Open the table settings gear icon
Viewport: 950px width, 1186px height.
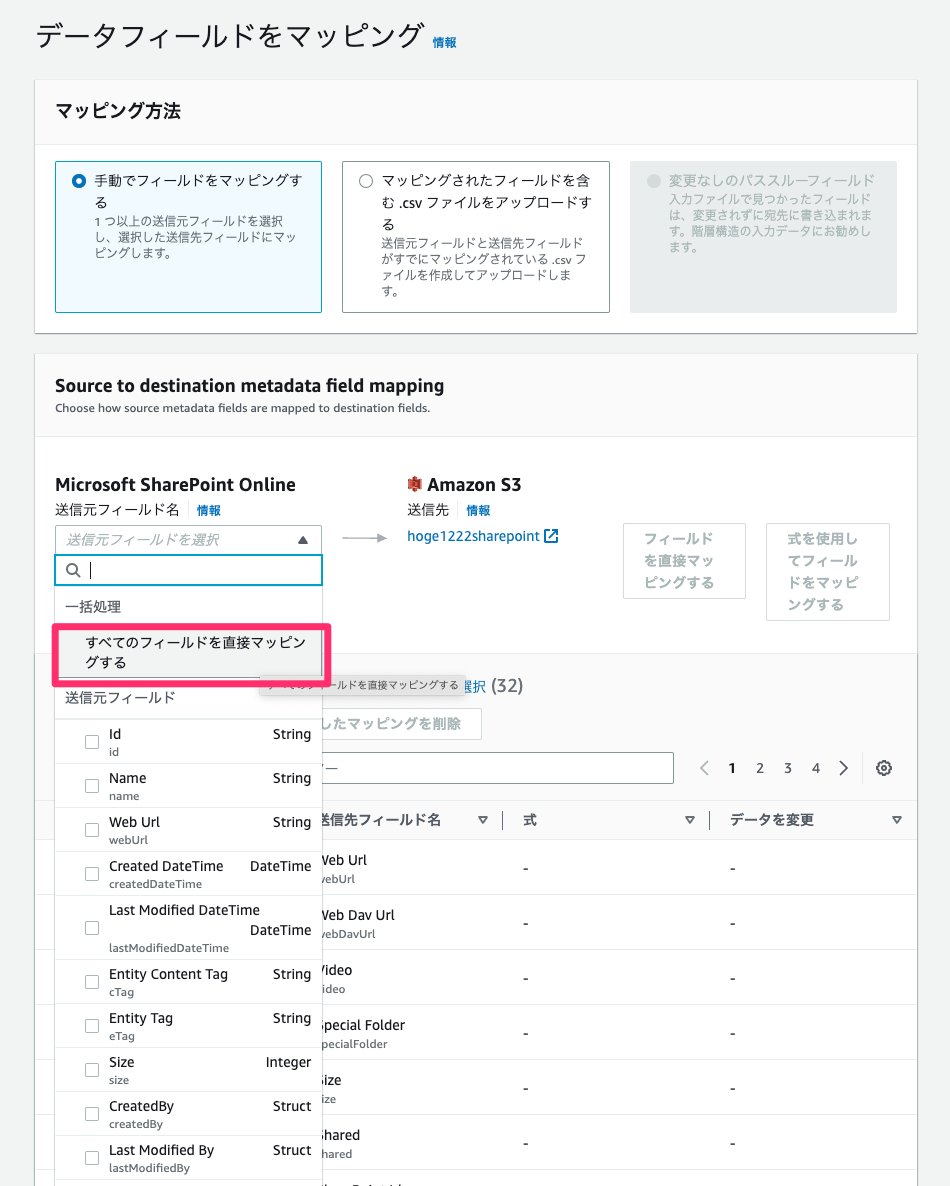[883, 768]
